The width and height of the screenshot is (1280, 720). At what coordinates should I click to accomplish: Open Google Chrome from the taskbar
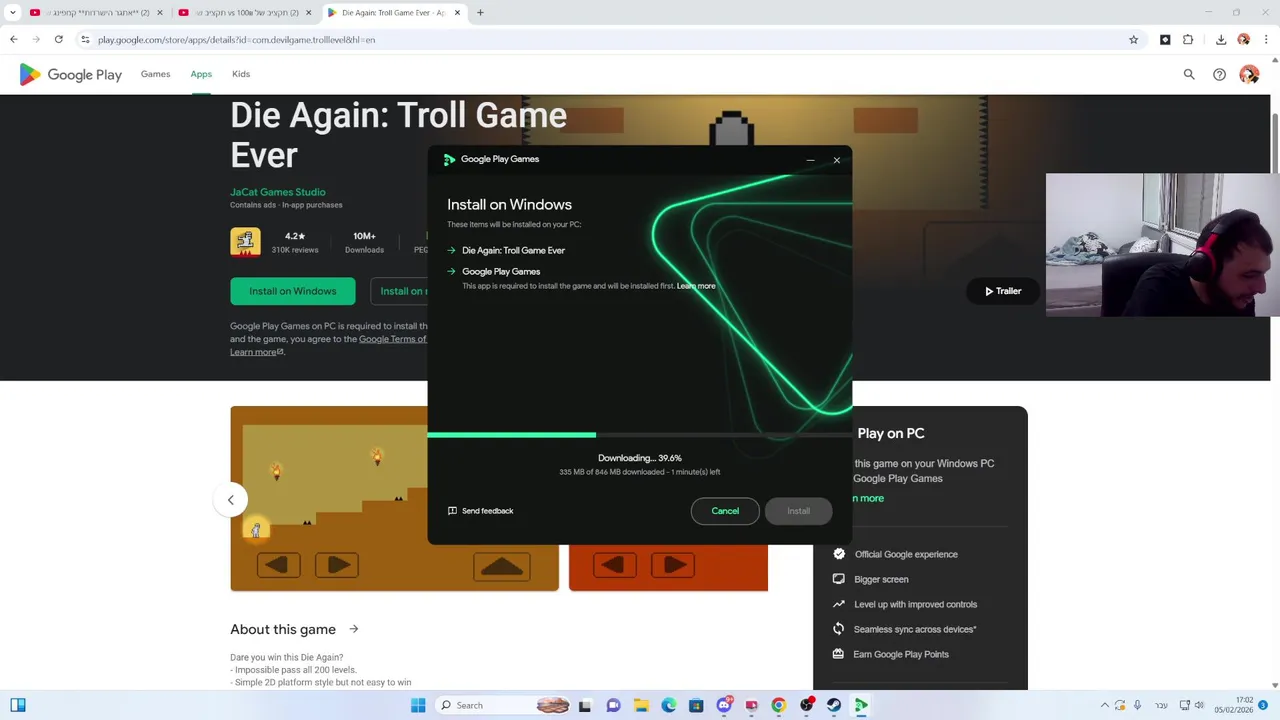[x=778, y=705]
